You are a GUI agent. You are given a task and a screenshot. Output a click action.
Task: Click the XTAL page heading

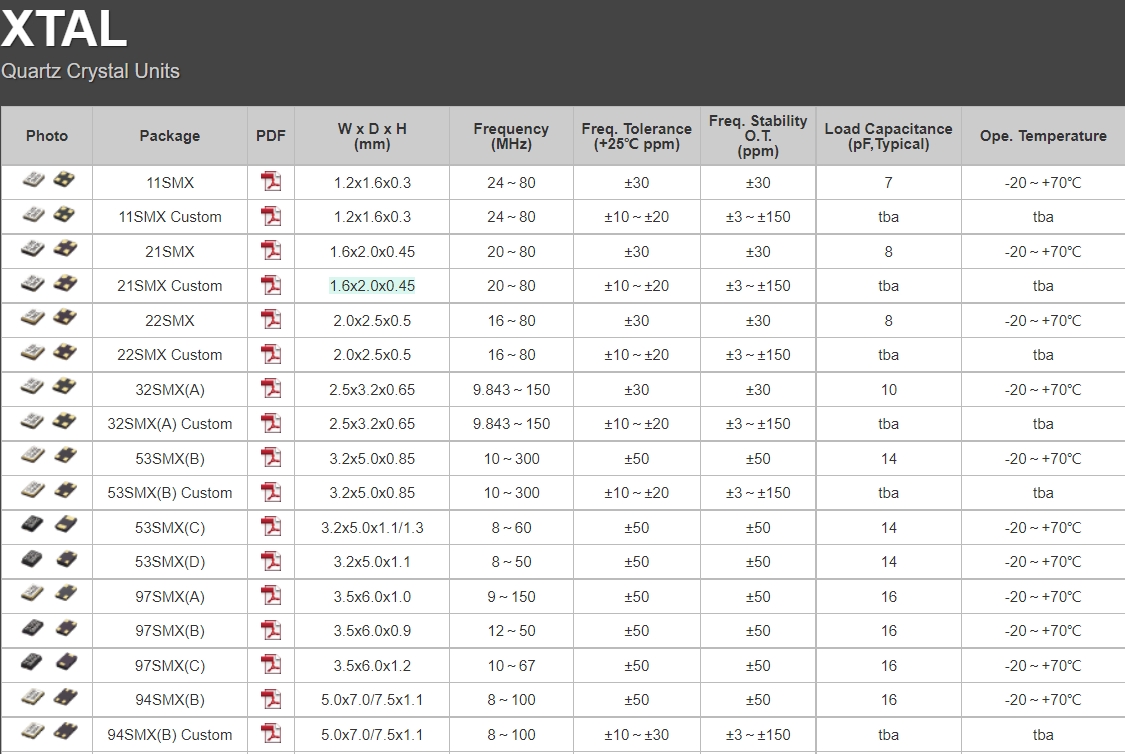pos(64,30)
